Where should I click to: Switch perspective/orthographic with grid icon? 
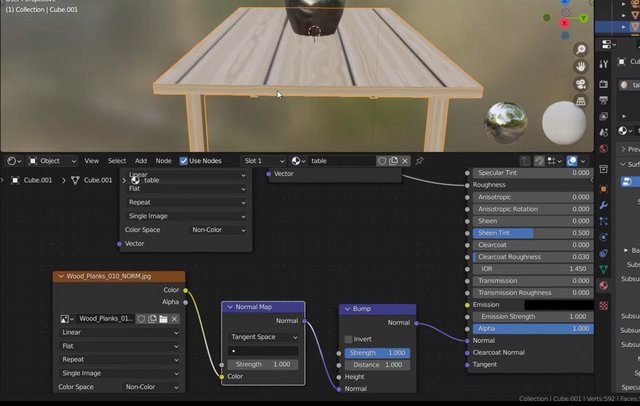tap(580, 102)
